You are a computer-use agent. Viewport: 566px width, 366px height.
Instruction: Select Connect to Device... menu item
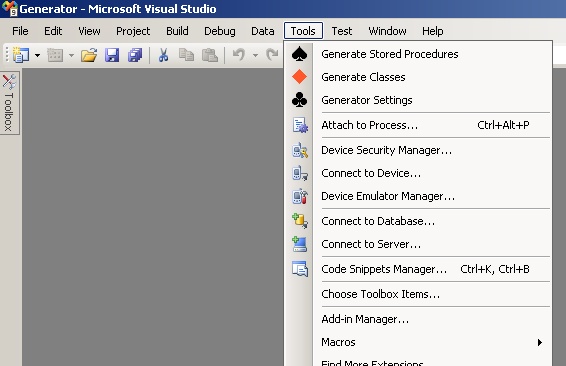click(418, 173)
